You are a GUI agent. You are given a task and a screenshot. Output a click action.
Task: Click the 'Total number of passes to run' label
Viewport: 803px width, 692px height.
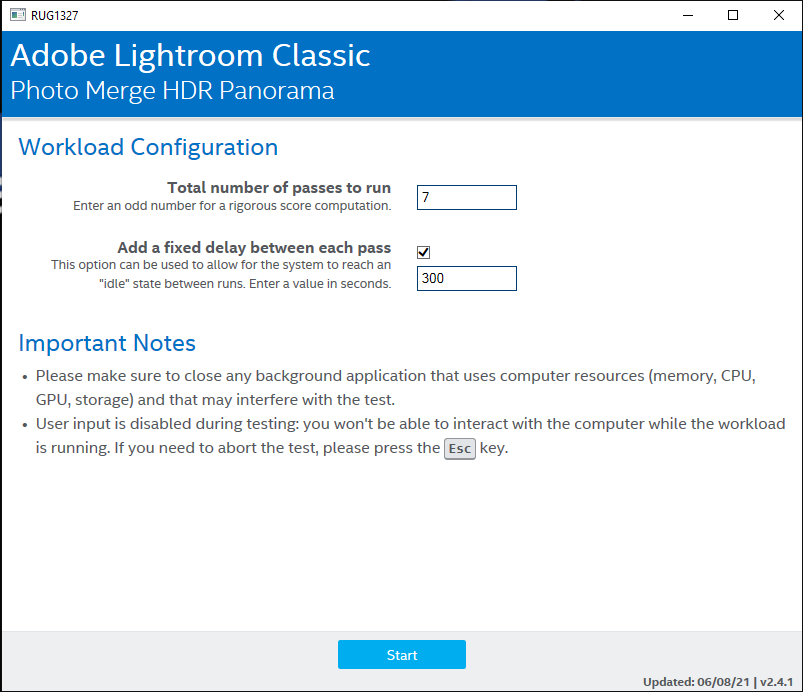coord(279,187)
